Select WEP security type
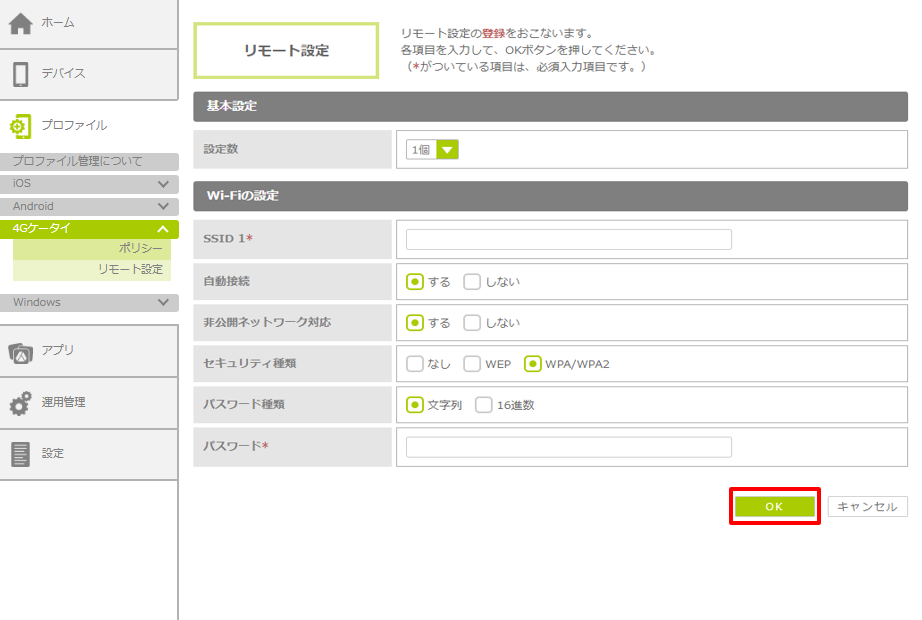This screenshot has height=620, width=922. pyautogui.click(x=473, y=364)
